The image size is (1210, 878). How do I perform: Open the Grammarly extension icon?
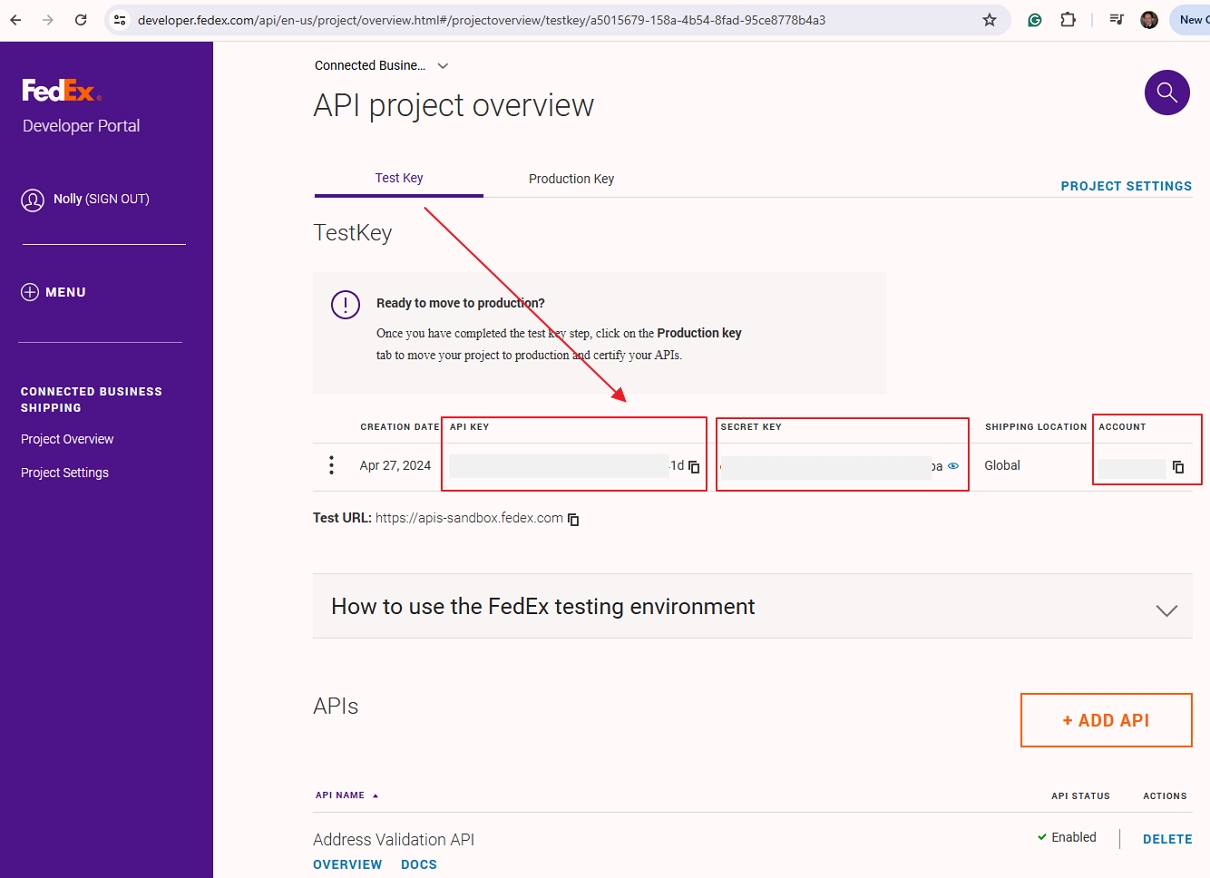coord(1035,20)
